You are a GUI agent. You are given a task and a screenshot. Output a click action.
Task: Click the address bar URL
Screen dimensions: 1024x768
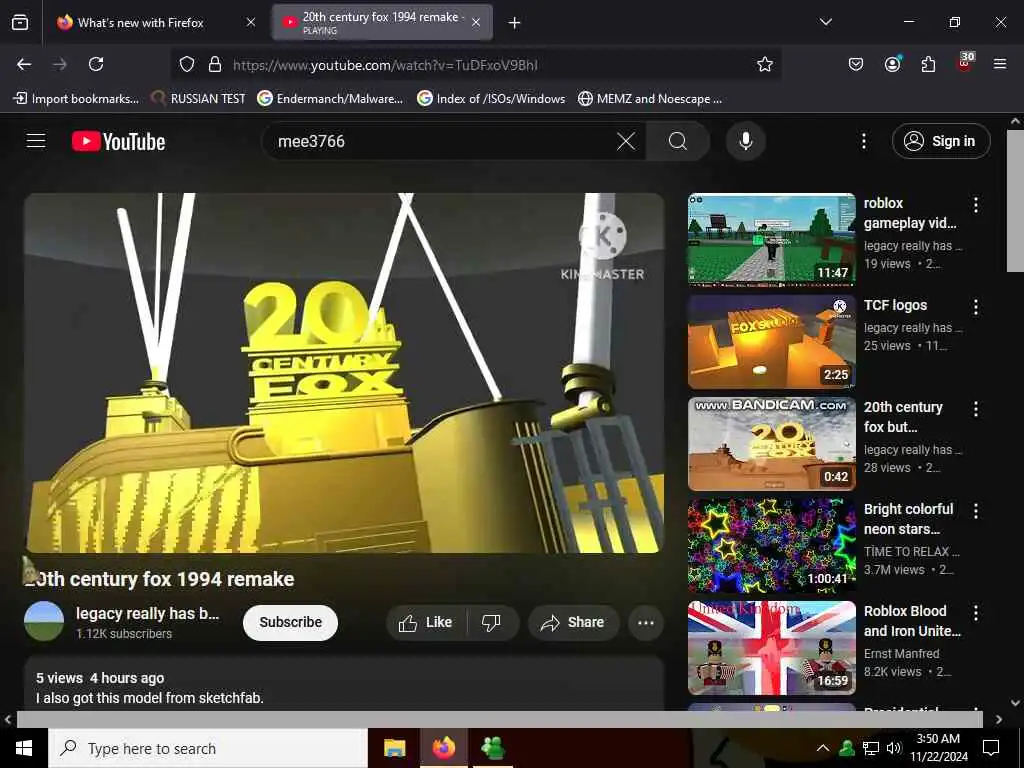[385, 65]
